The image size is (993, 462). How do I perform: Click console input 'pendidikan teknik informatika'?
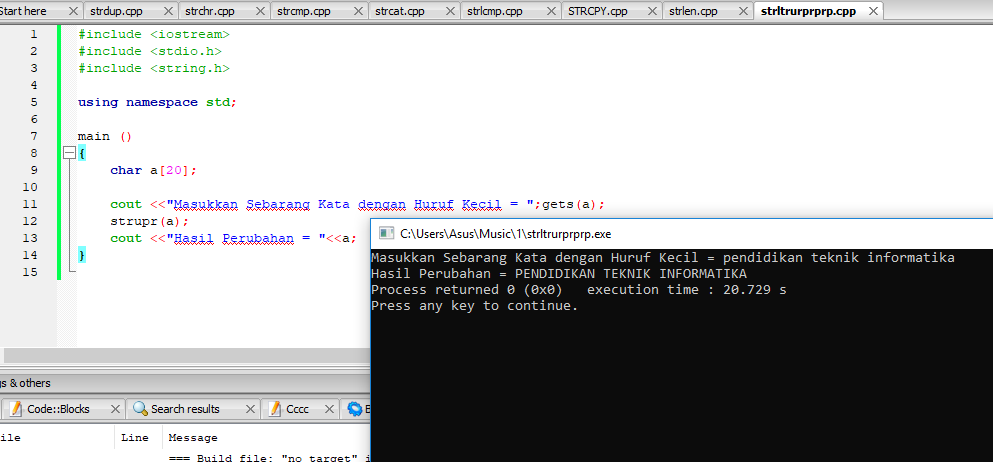[838, 258]
